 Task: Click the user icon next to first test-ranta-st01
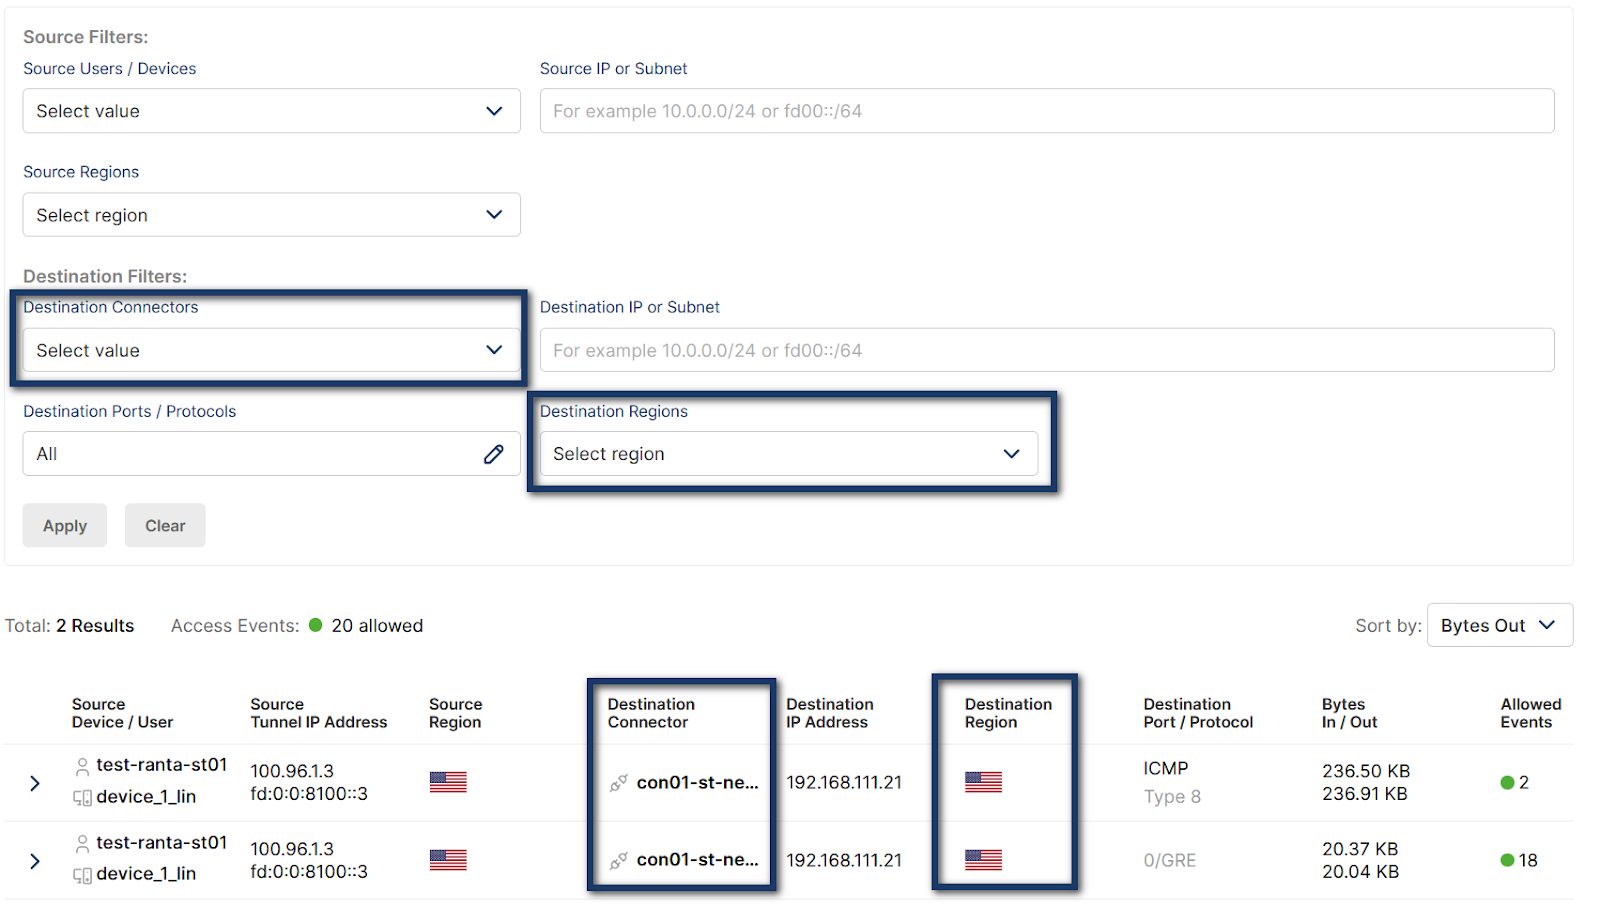coord(82,766)
